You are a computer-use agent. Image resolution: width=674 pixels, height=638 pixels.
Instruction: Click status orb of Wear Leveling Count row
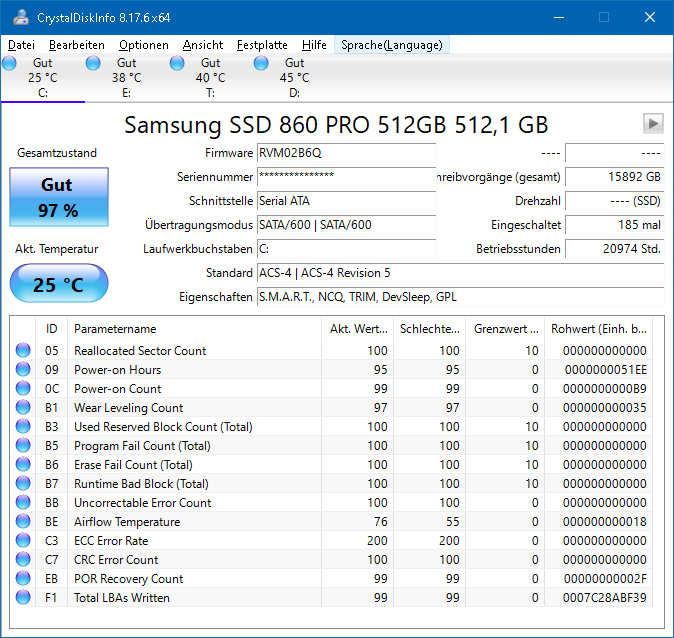[23, 407]
